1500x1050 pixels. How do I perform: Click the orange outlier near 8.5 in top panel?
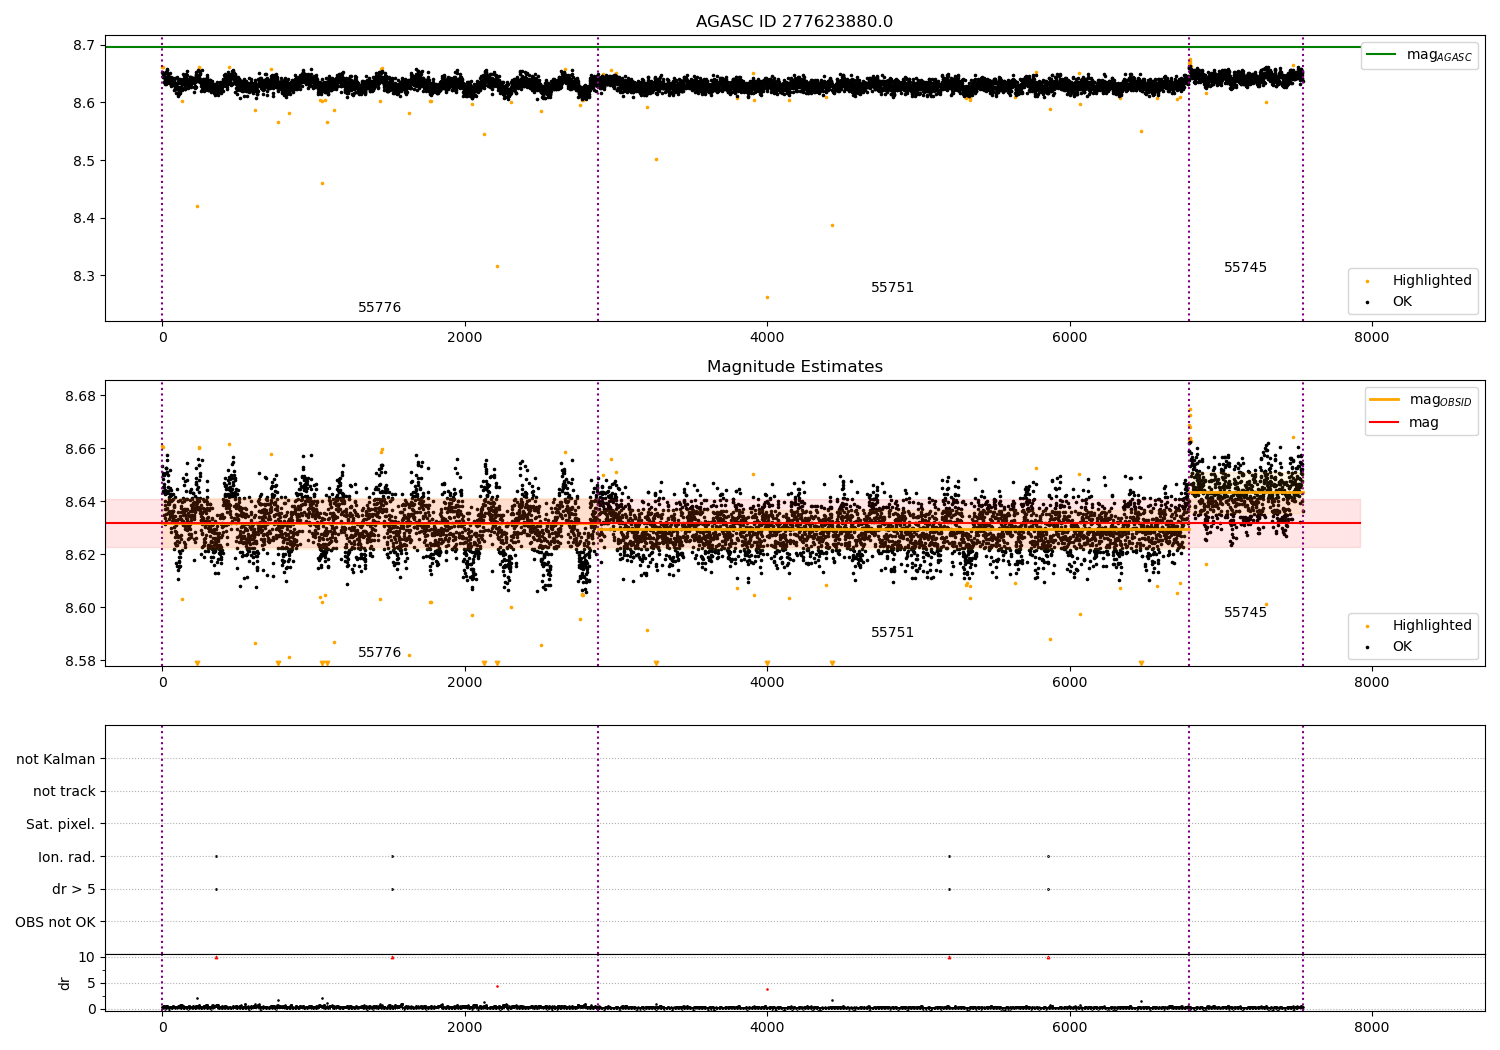656,159
